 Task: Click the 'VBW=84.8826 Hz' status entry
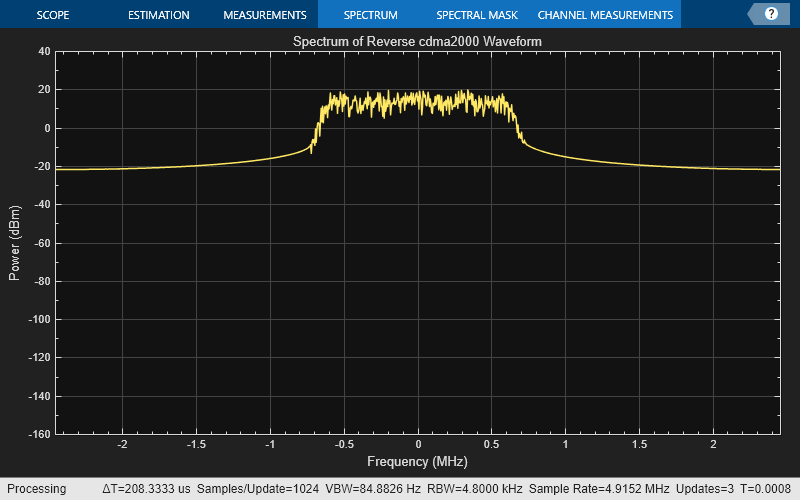(373, 489)
